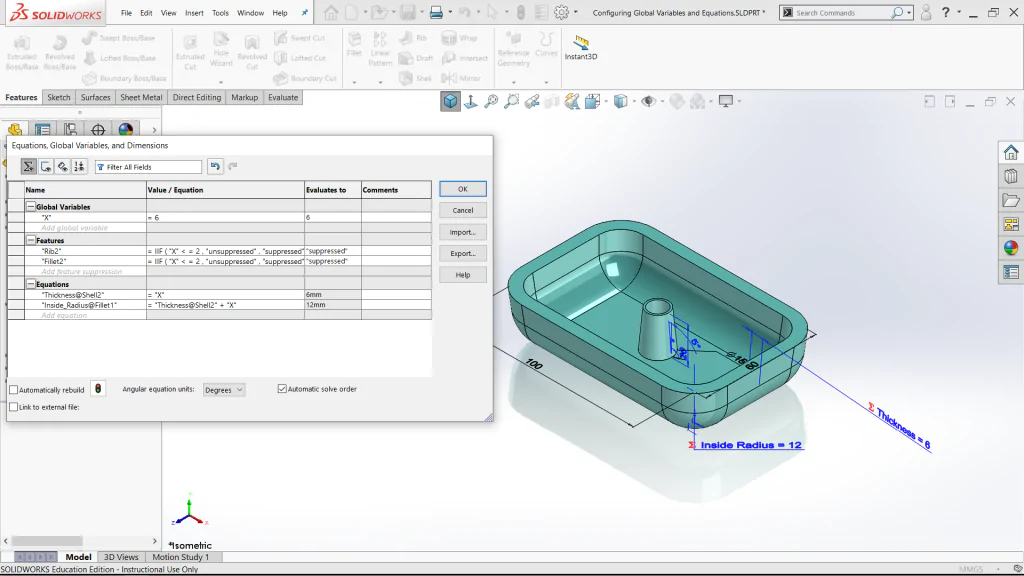This screenshot has height=576, width=1024.
Task: Switch to Sketch Equation View icon
Action: click(x=46, y=167)
